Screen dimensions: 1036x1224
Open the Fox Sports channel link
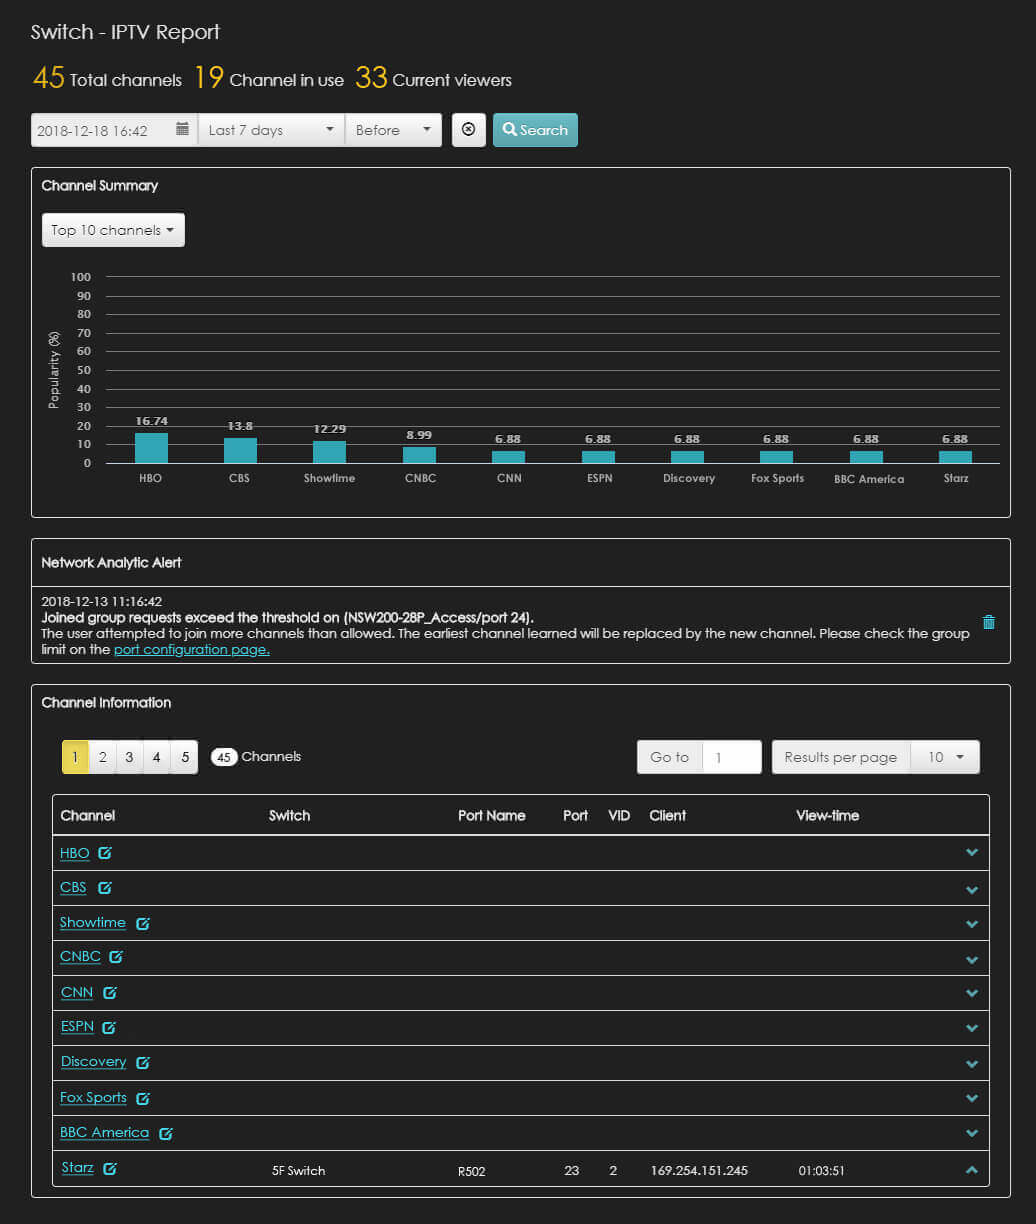(x=94, y=1097)
